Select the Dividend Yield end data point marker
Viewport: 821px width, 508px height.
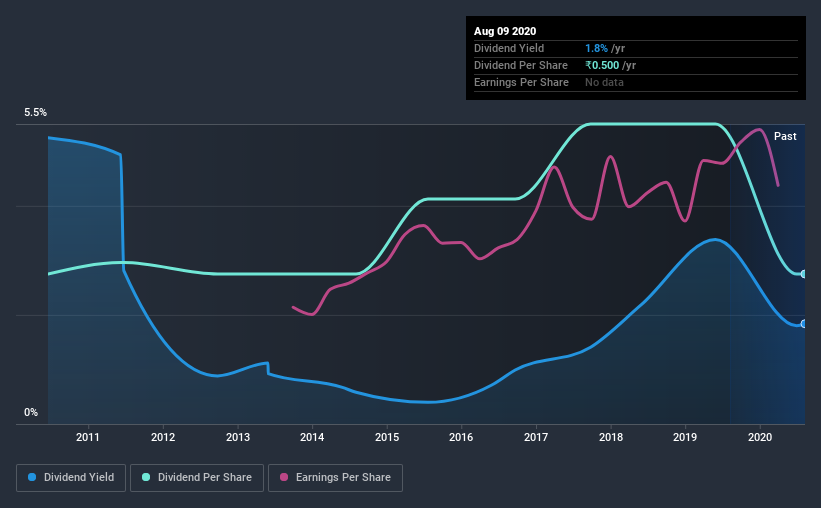(x=803, y=324)
